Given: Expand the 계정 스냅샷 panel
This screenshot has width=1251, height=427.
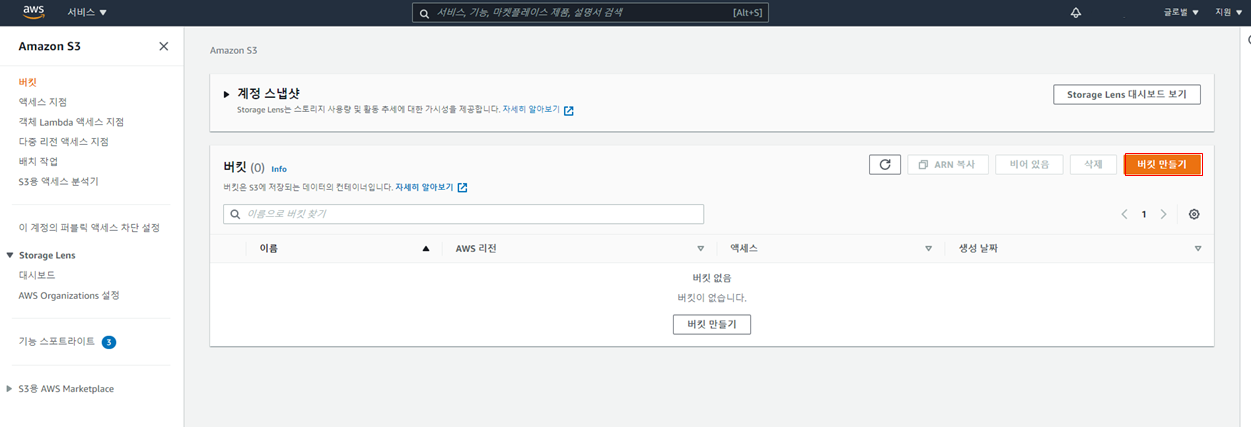Looking at the screenshot, I should [x=227, y=94].
